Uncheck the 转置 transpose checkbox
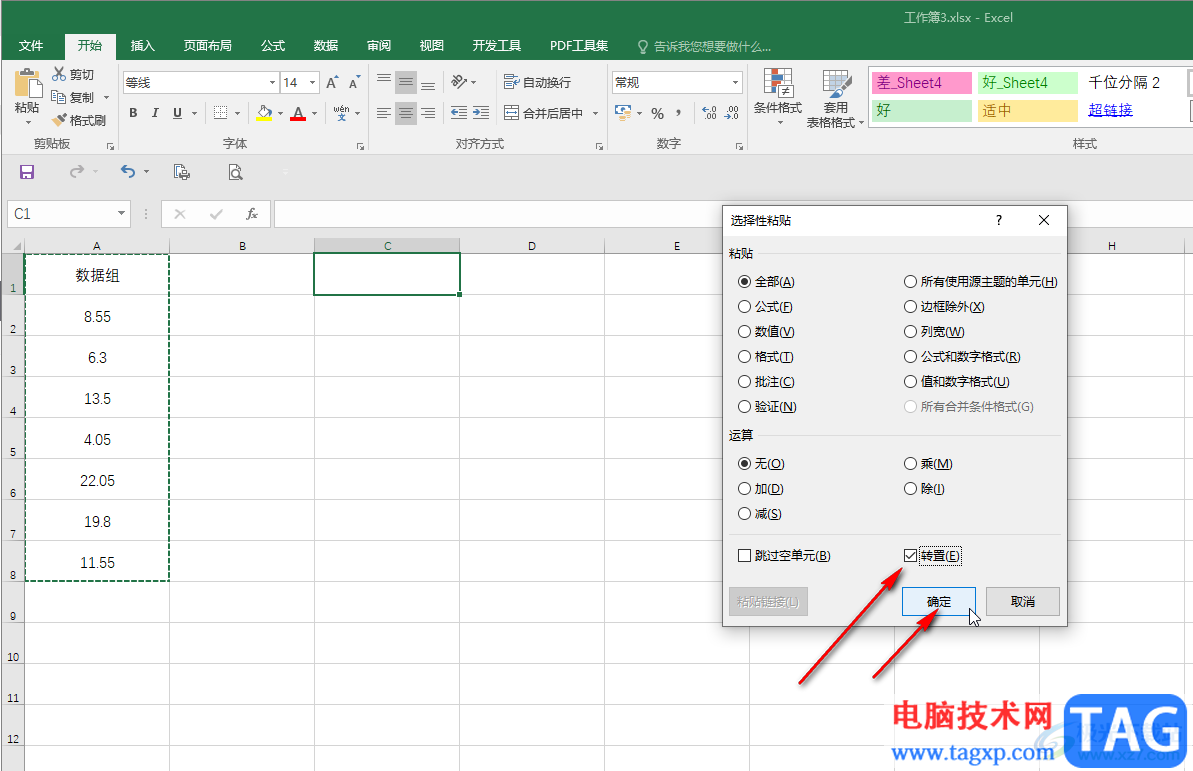This screenshot has height=771, width=1193. [910, 556]
